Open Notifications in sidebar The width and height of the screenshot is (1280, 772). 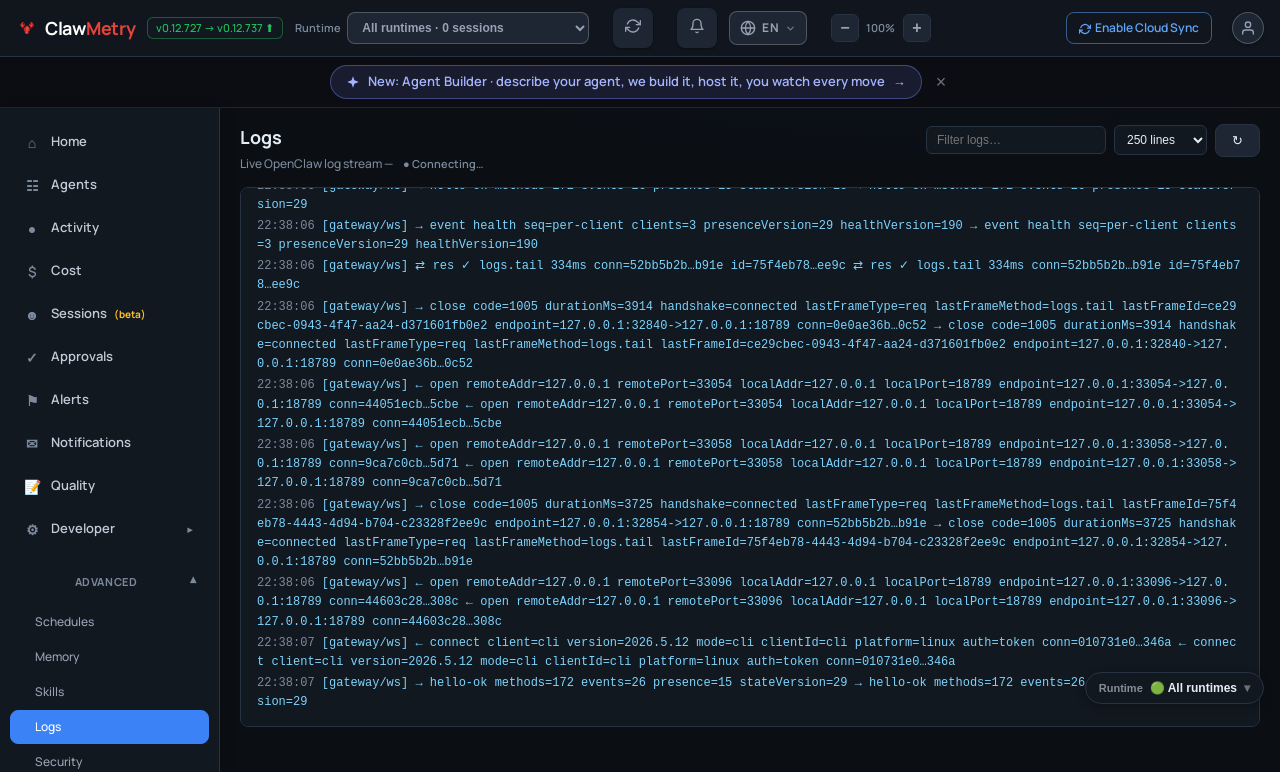(110, 443)
